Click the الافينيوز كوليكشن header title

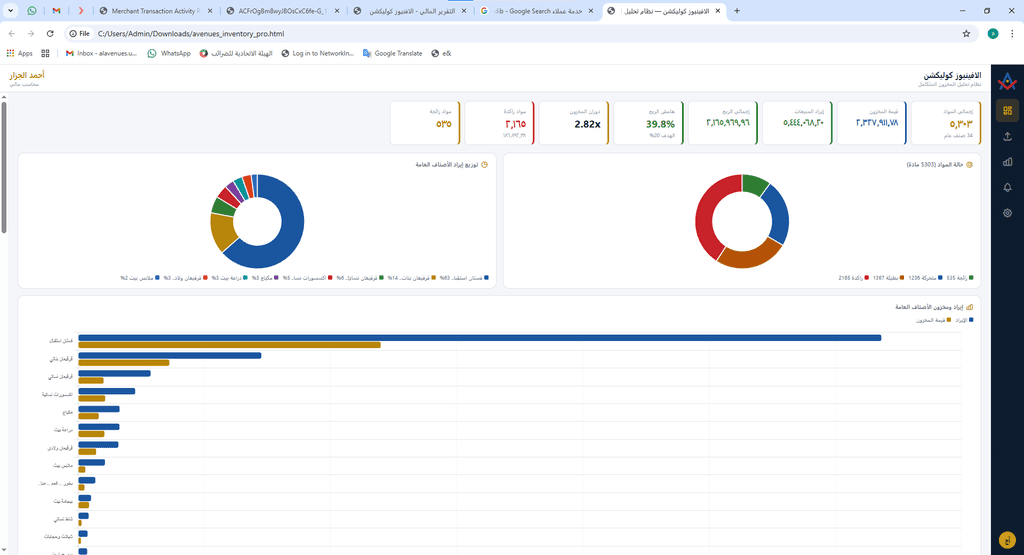click(952, 75)
